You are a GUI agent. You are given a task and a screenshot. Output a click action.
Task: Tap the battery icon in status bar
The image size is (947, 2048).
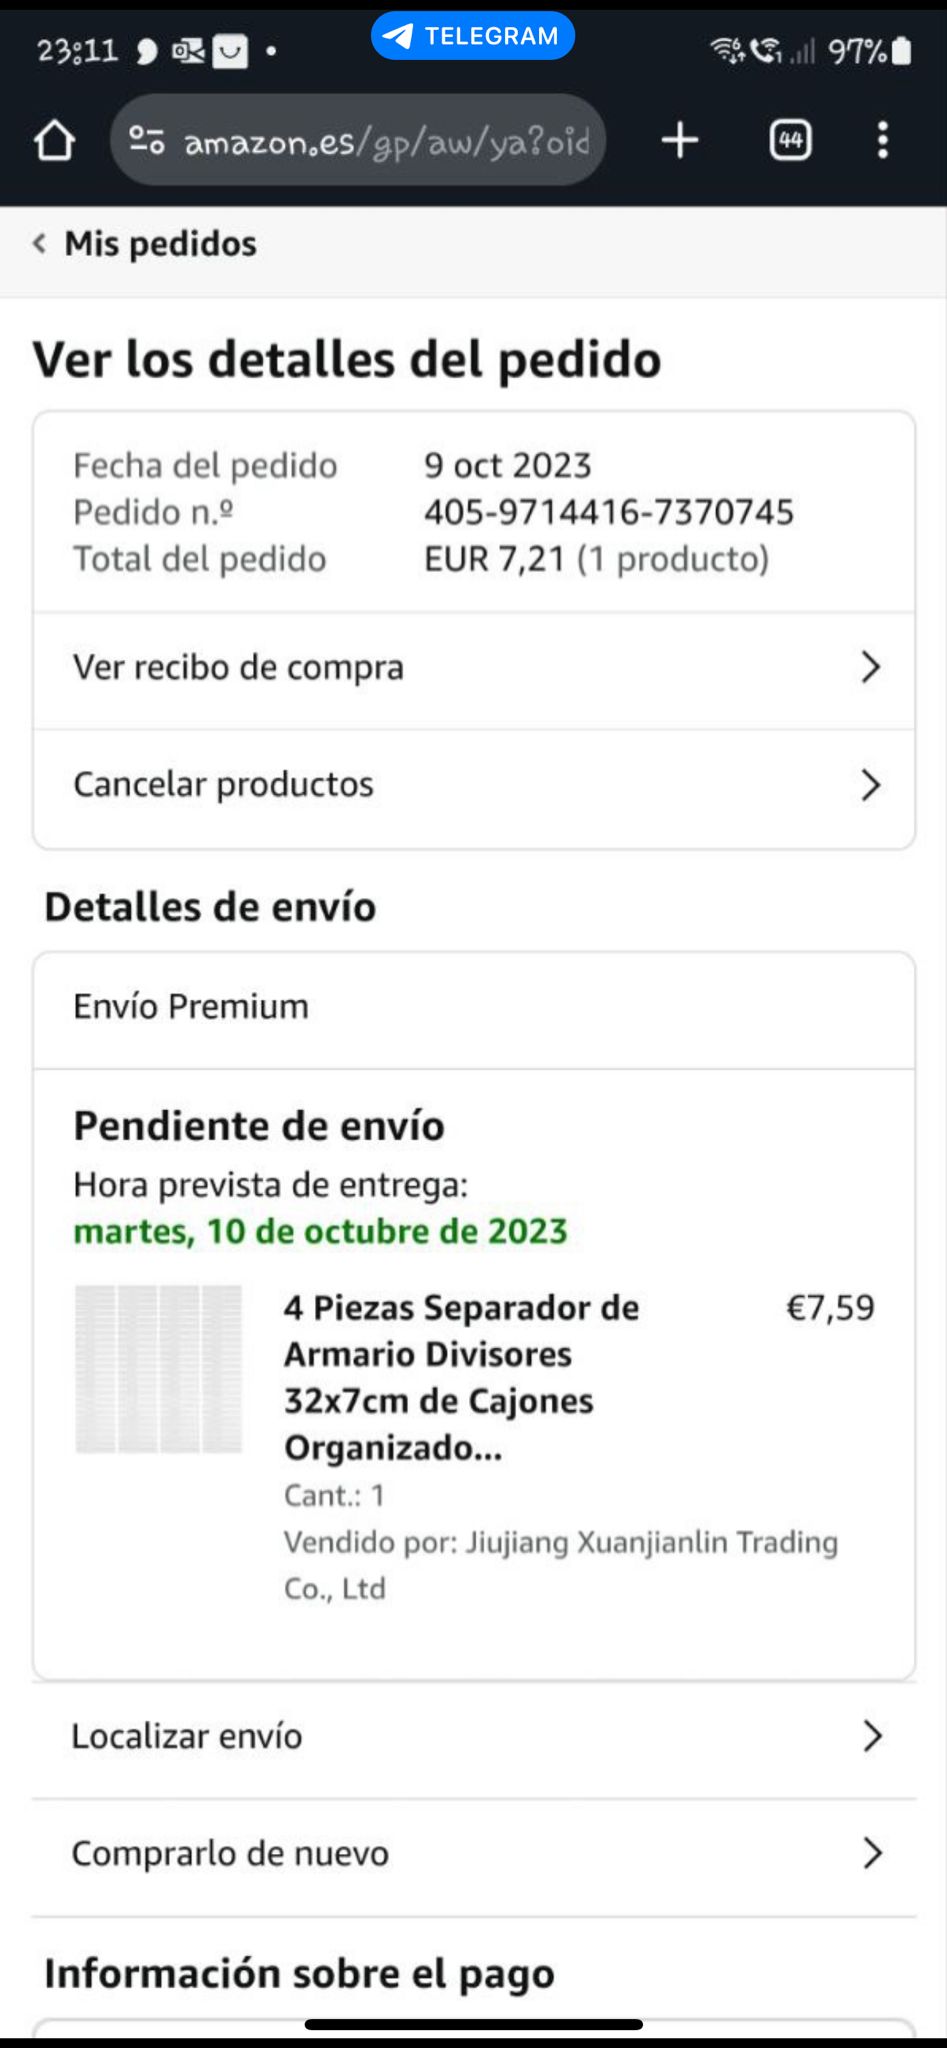901,50
